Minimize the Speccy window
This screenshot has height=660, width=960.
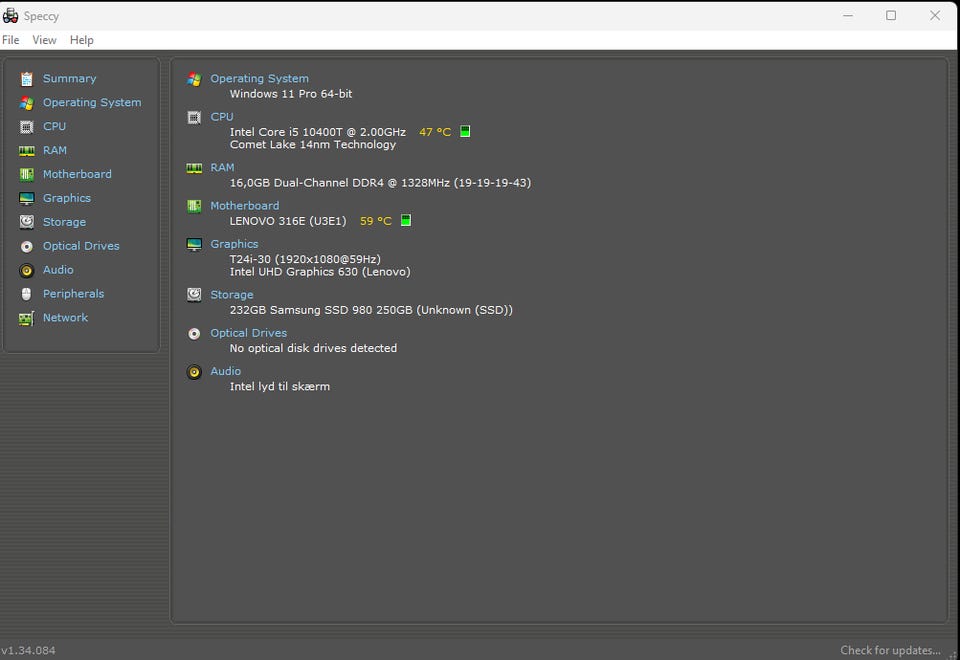coord(848,15)
